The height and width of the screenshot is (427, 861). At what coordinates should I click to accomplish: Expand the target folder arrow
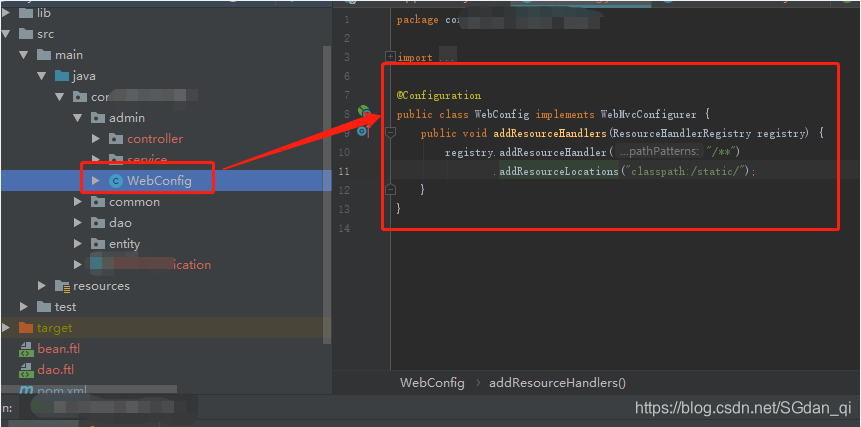point(5,328)
